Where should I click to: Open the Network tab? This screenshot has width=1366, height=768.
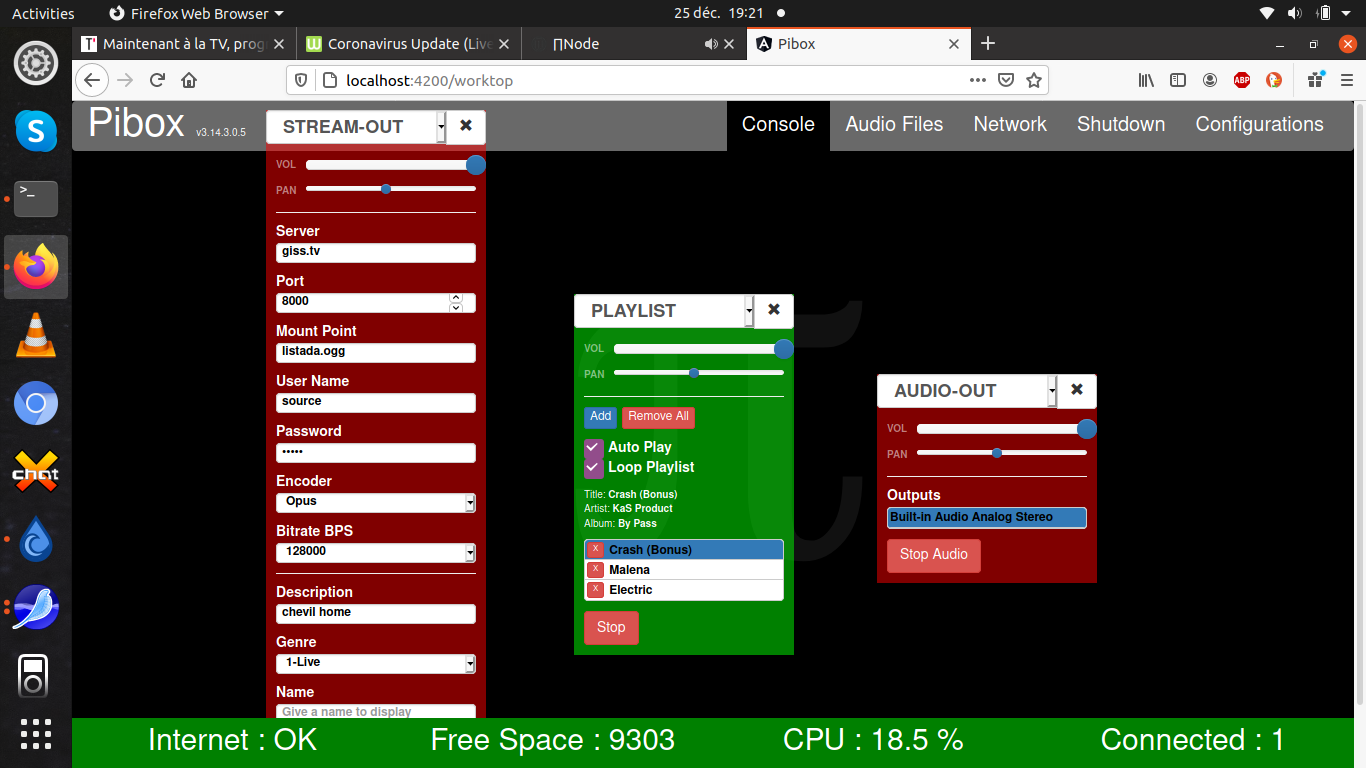coord(1010,125)
